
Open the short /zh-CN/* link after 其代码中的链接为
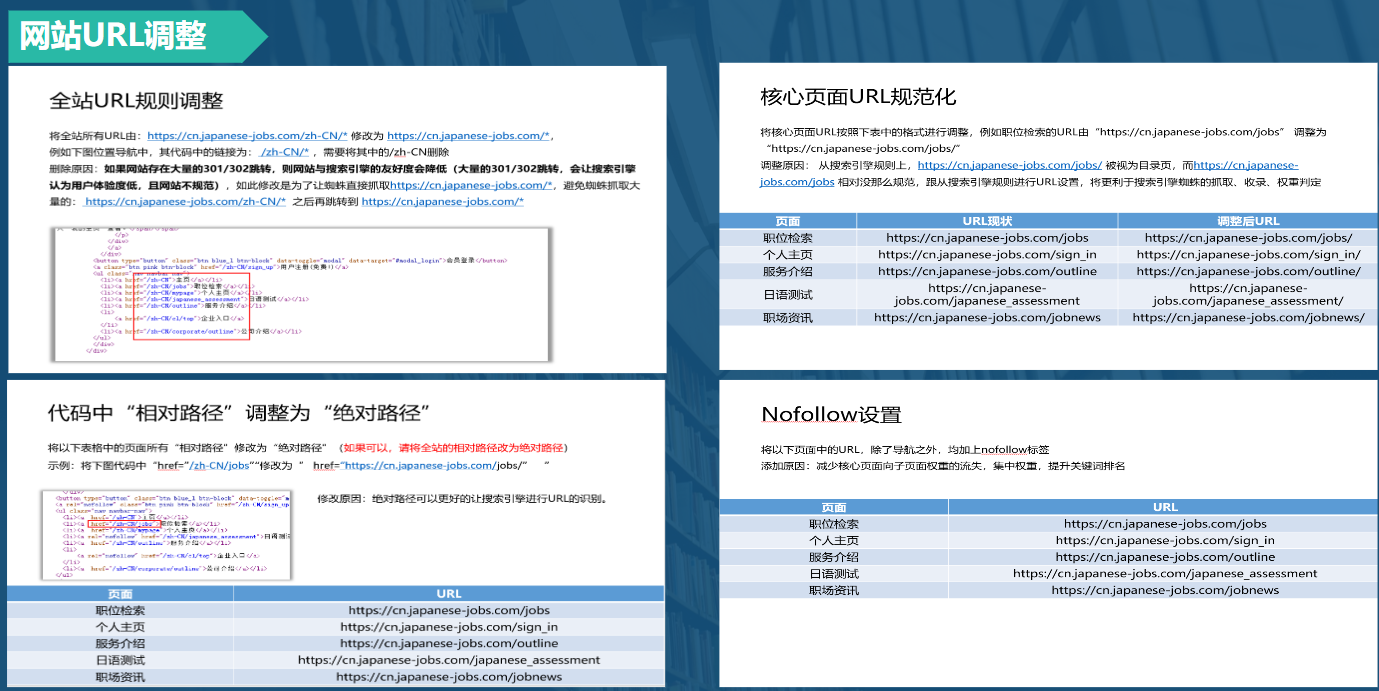tap(284, 152)
